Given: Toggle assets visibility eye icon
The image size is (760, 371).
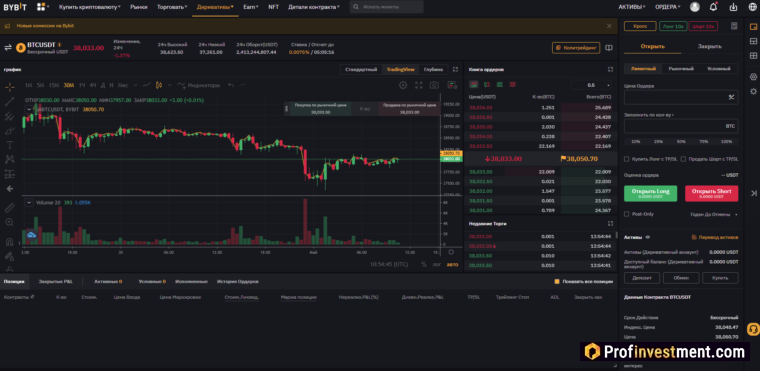Looking at the screenshot, I should 648,237.
